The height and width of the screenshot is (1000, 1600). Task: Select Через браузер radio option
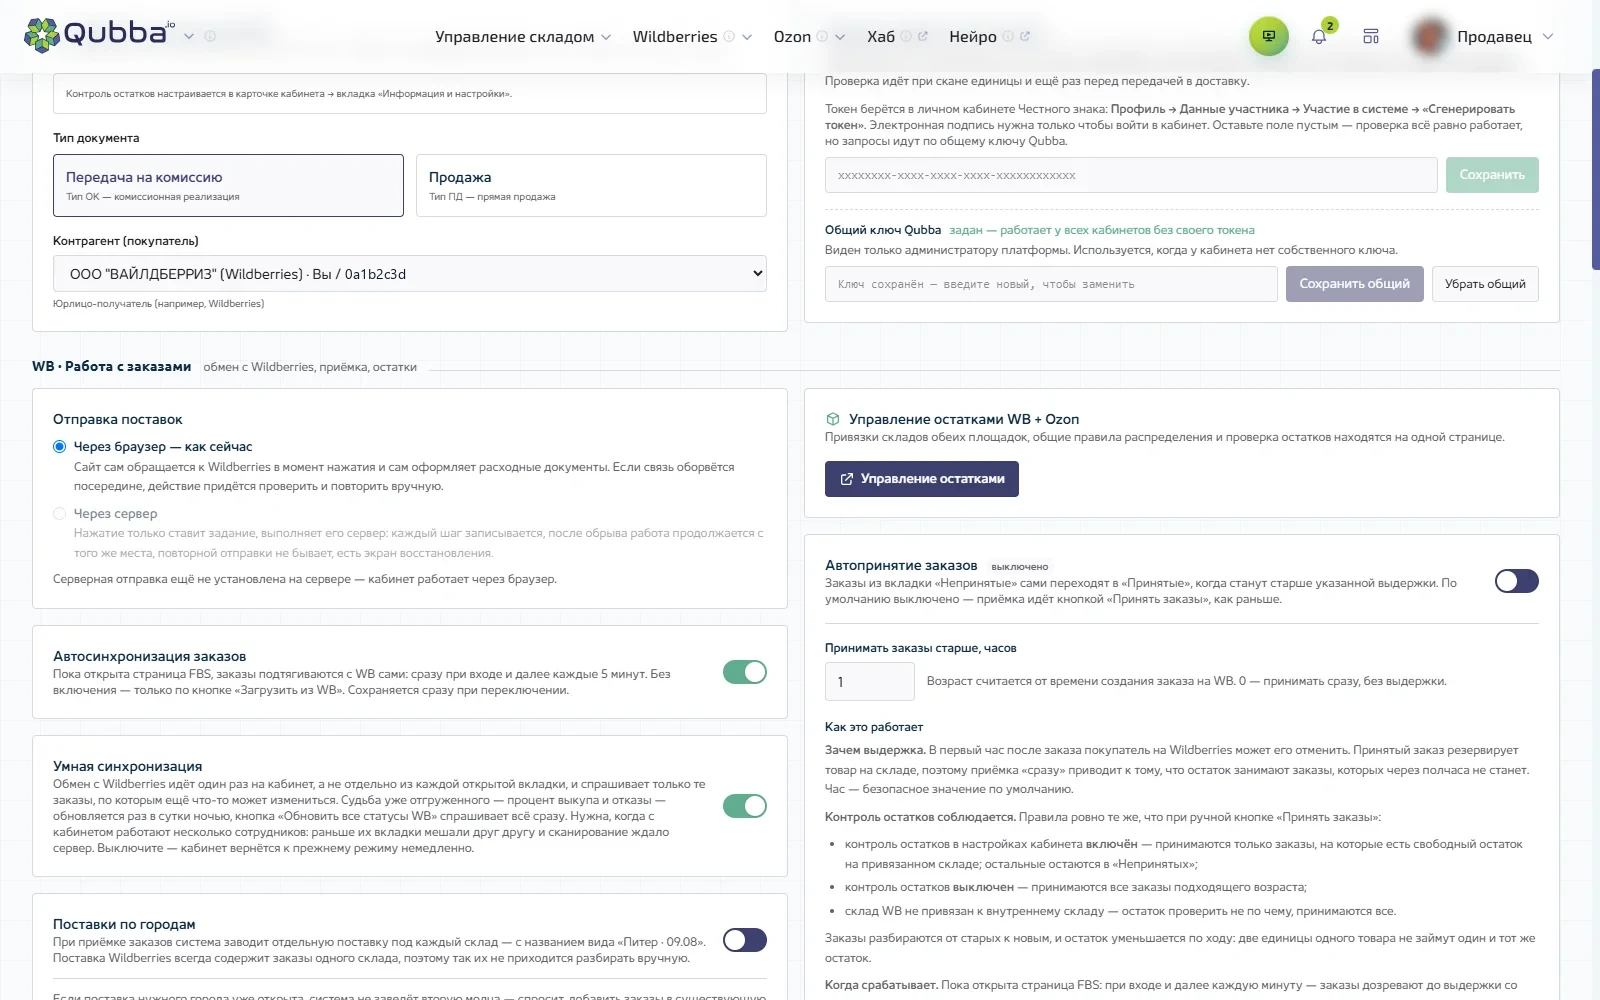[60, 446]
